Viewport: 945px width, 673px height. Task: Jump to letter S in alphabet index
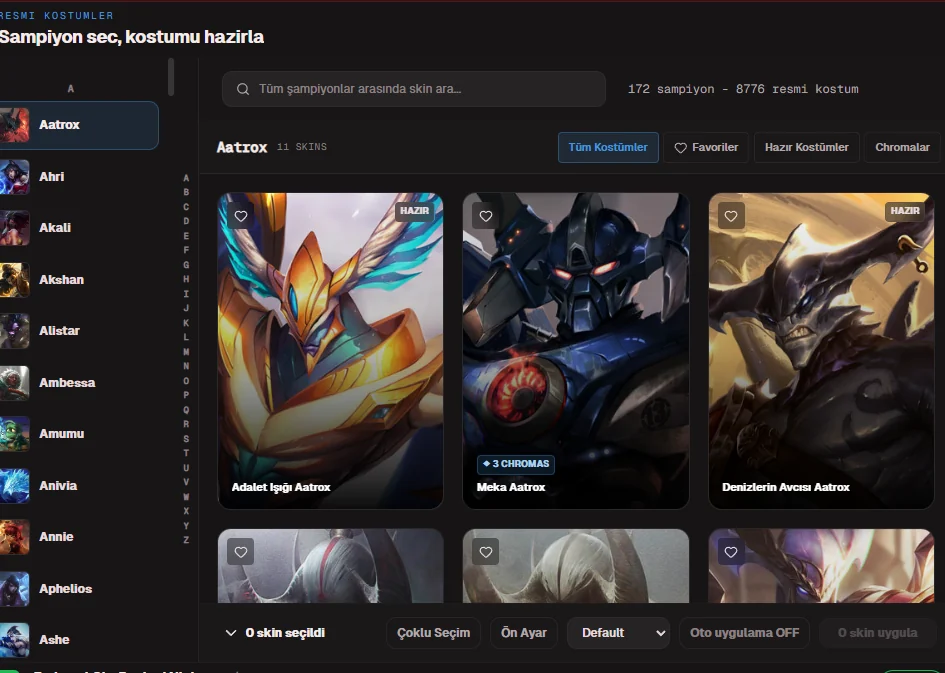pos(186,439)
